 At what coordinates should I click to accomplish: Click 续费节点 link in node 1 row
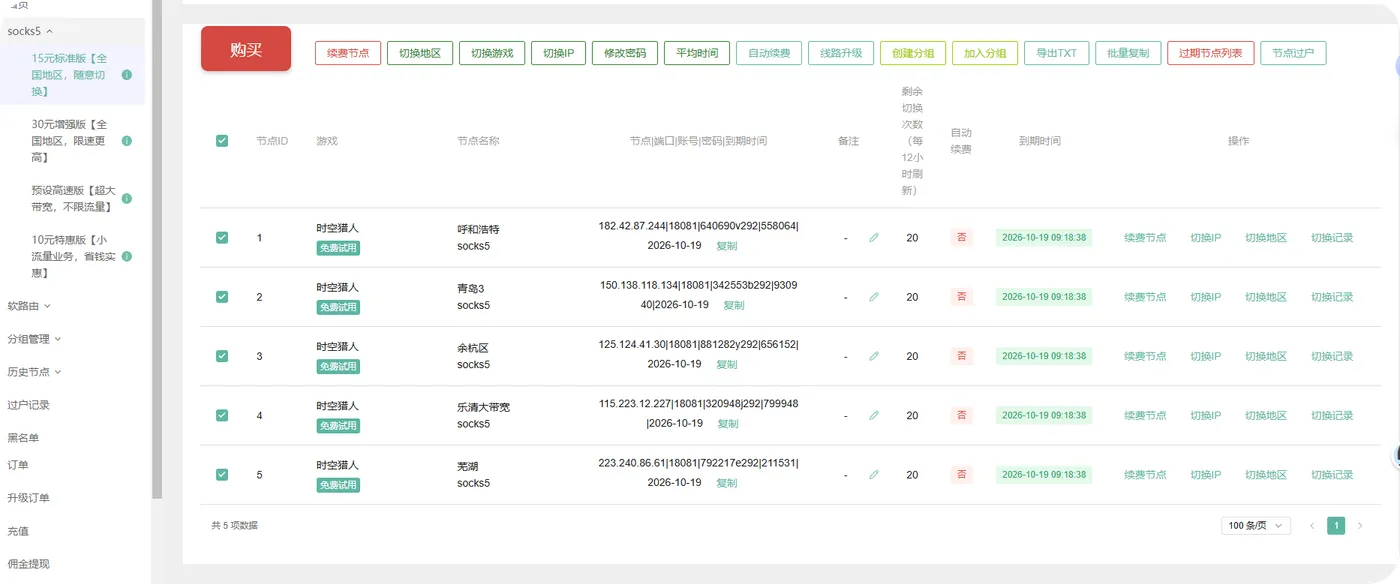point(1145,238)
